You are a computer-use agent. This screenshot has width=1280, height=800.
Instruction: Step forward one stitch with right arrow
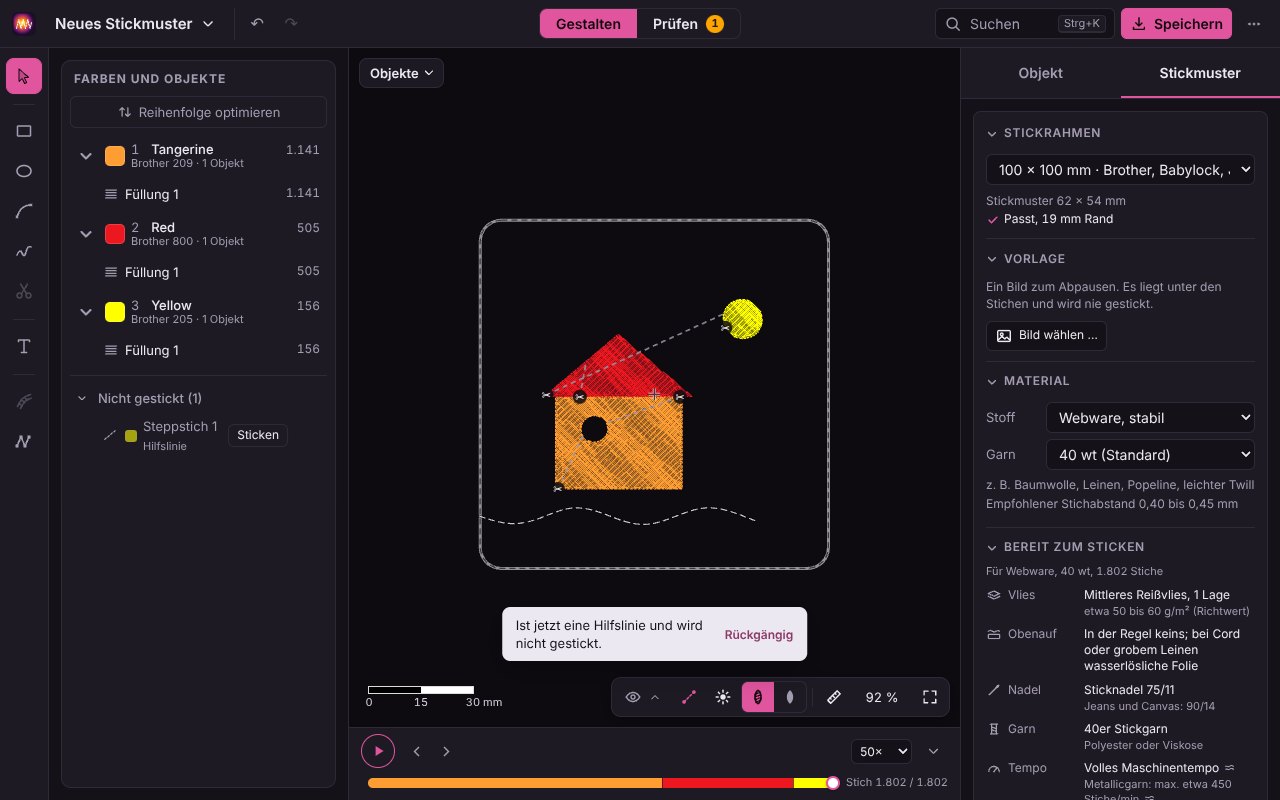446,751
